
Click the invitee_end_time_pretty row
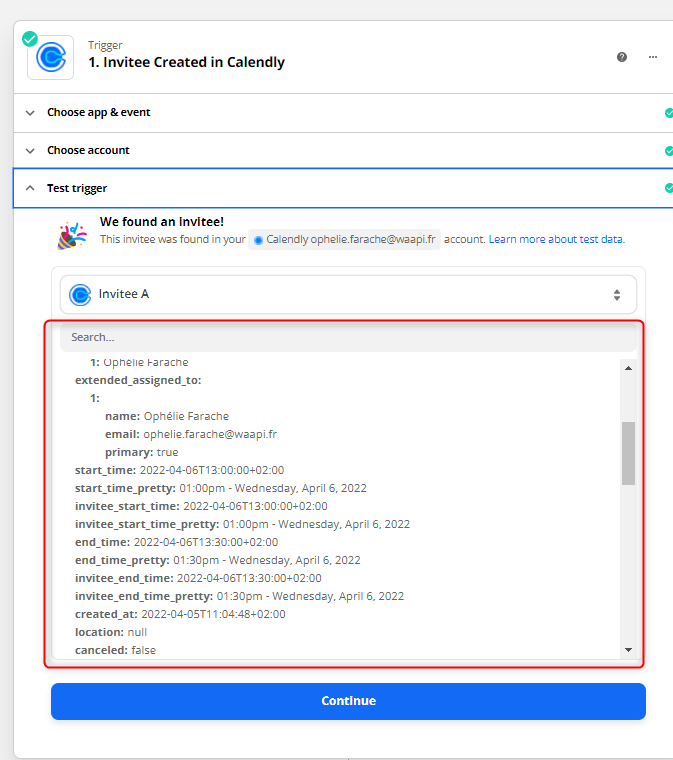[239, 596]
